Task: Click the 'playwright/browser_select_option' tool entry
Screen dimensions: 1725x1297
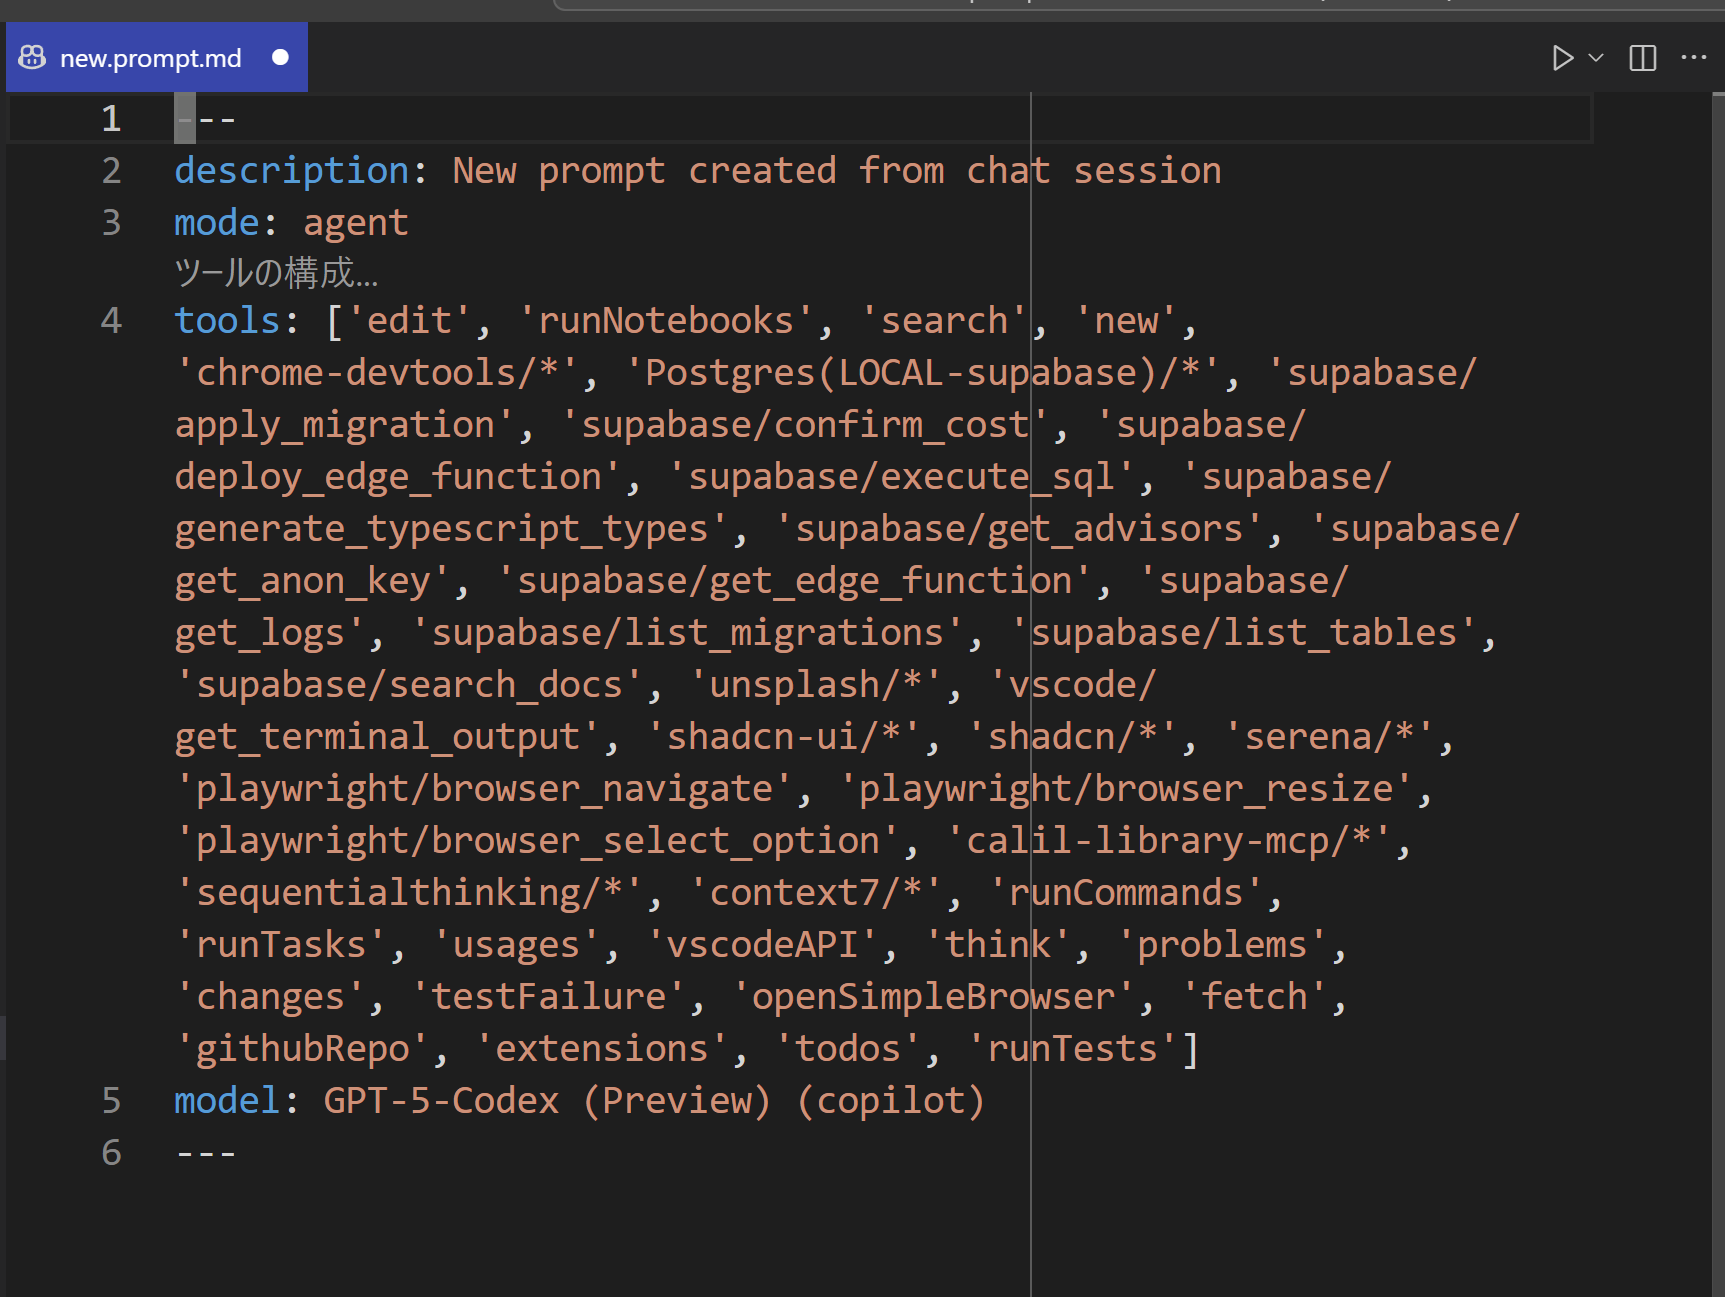Action: point(538,841)
